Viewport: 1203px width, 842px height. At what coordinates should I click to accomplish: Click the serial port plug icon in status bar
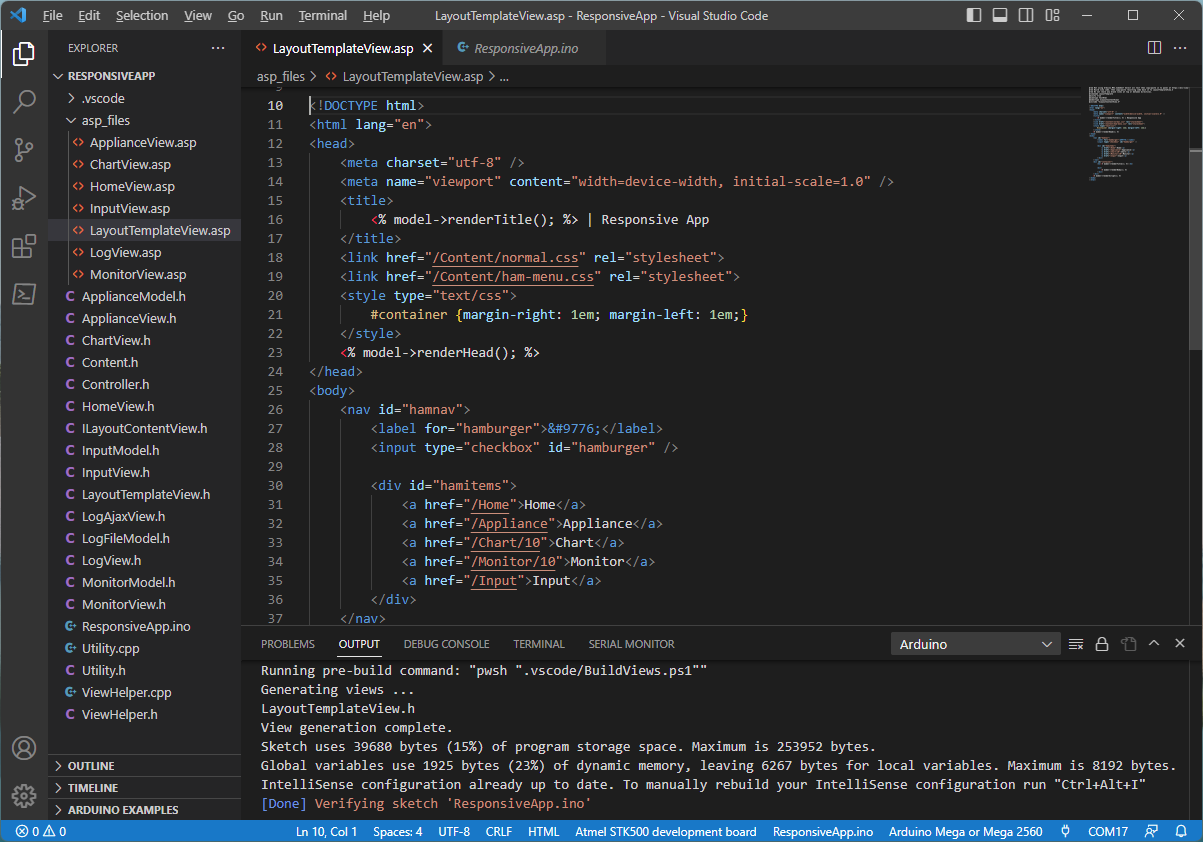[1066, 831]
